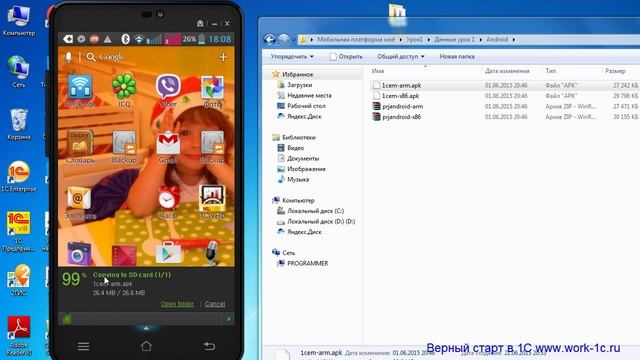
Task: Open the Музыка library
Action: pyautogui.click(x=298, y=179)
